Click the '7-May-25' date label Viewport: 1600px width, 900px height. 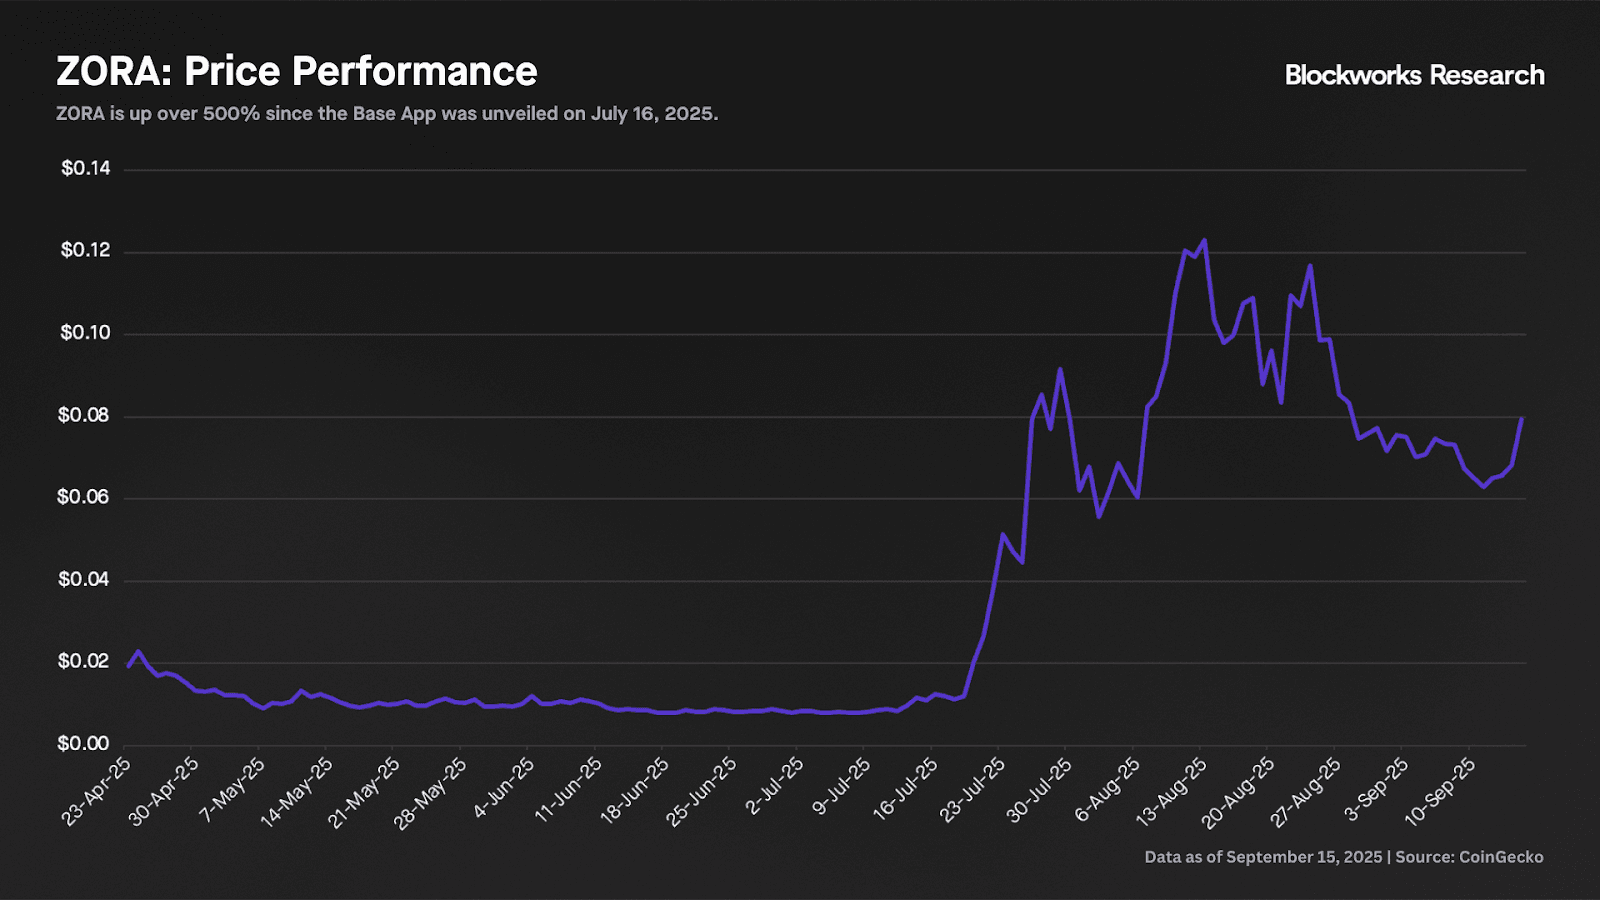click(x=232, y=790)
